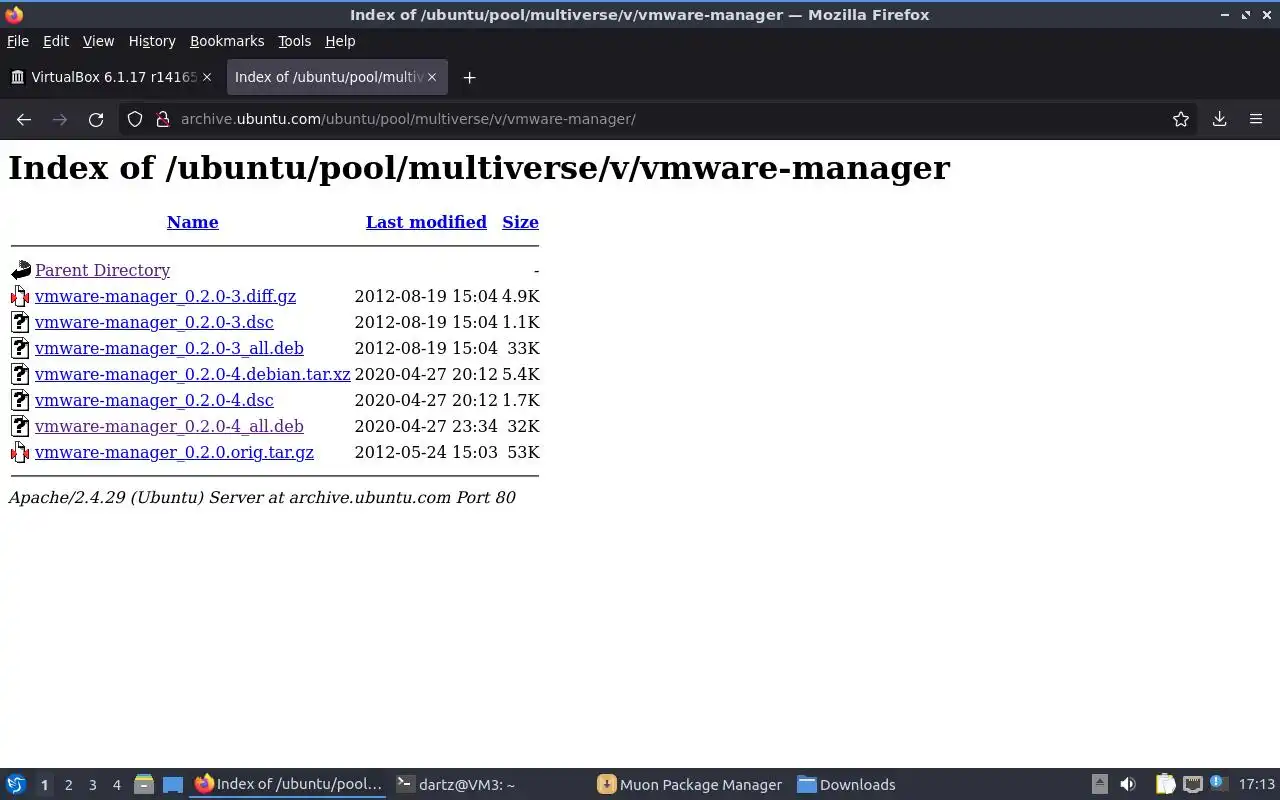Click the Parent Directory folder icon
This screenshot has height=800, width=1280.
click(21, 270)
